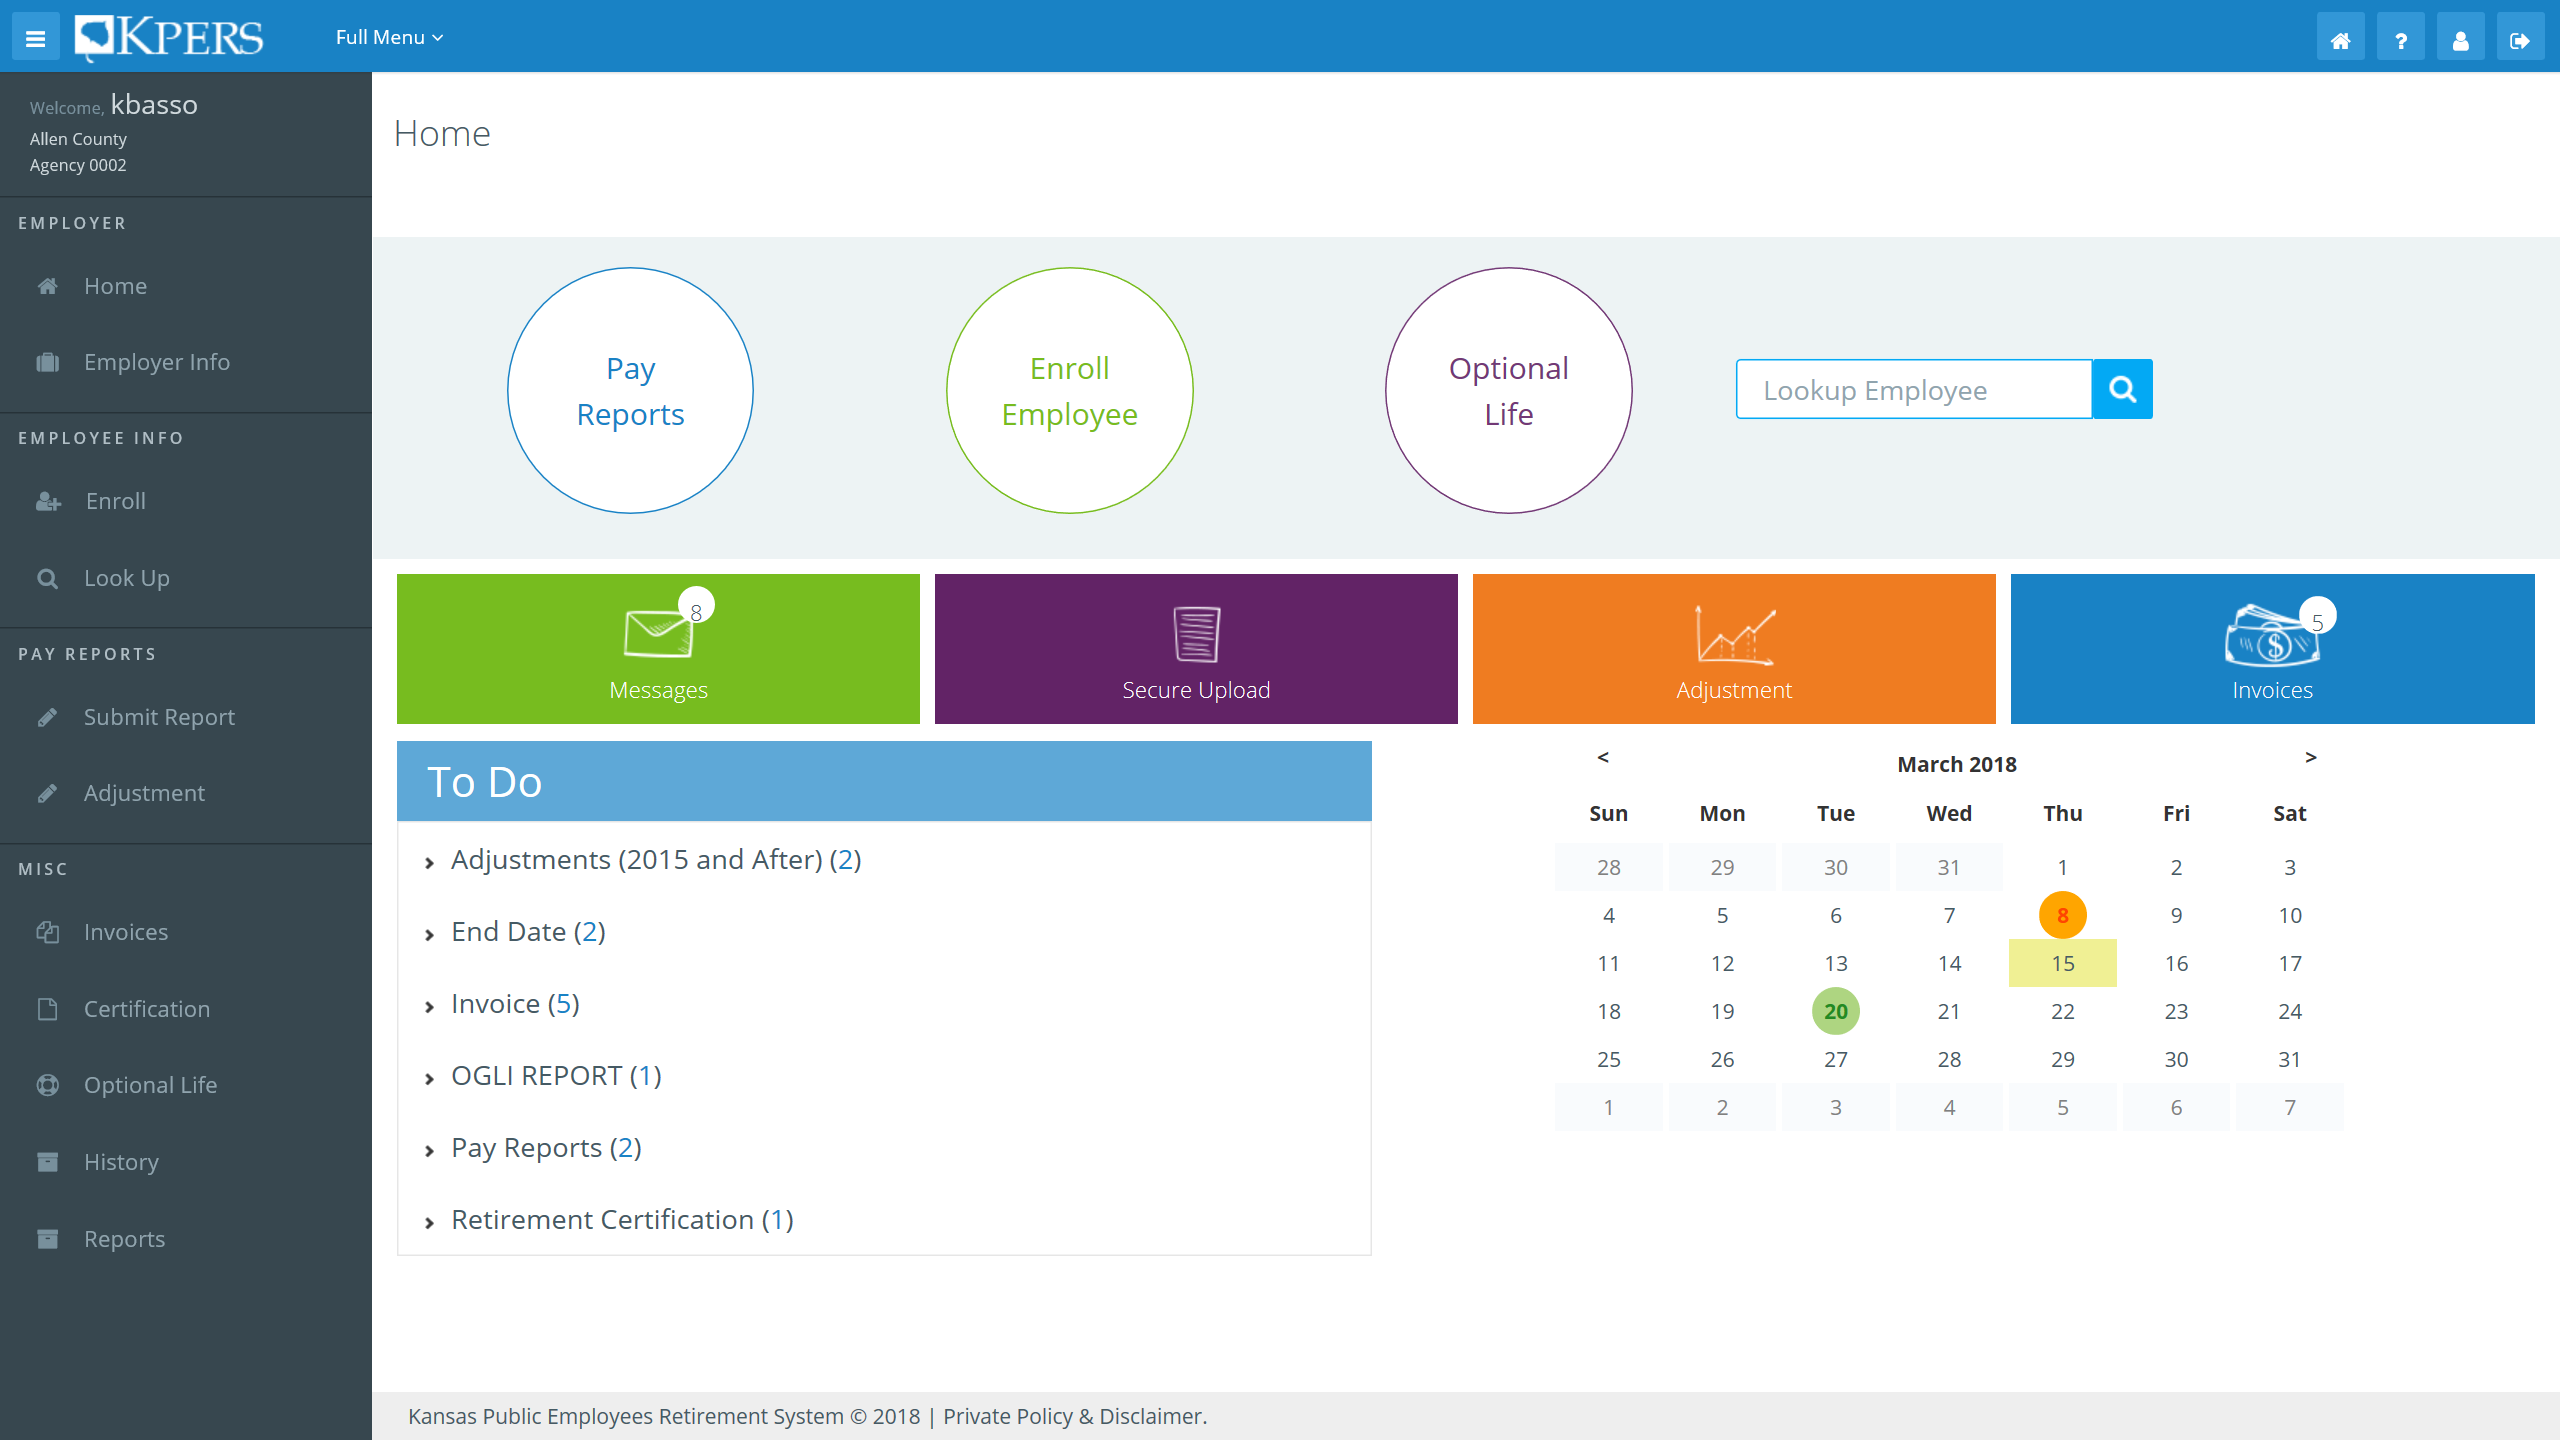Open help with the question mark icon
The height and width of the screenshot is (1440, 2560).
2400,38
